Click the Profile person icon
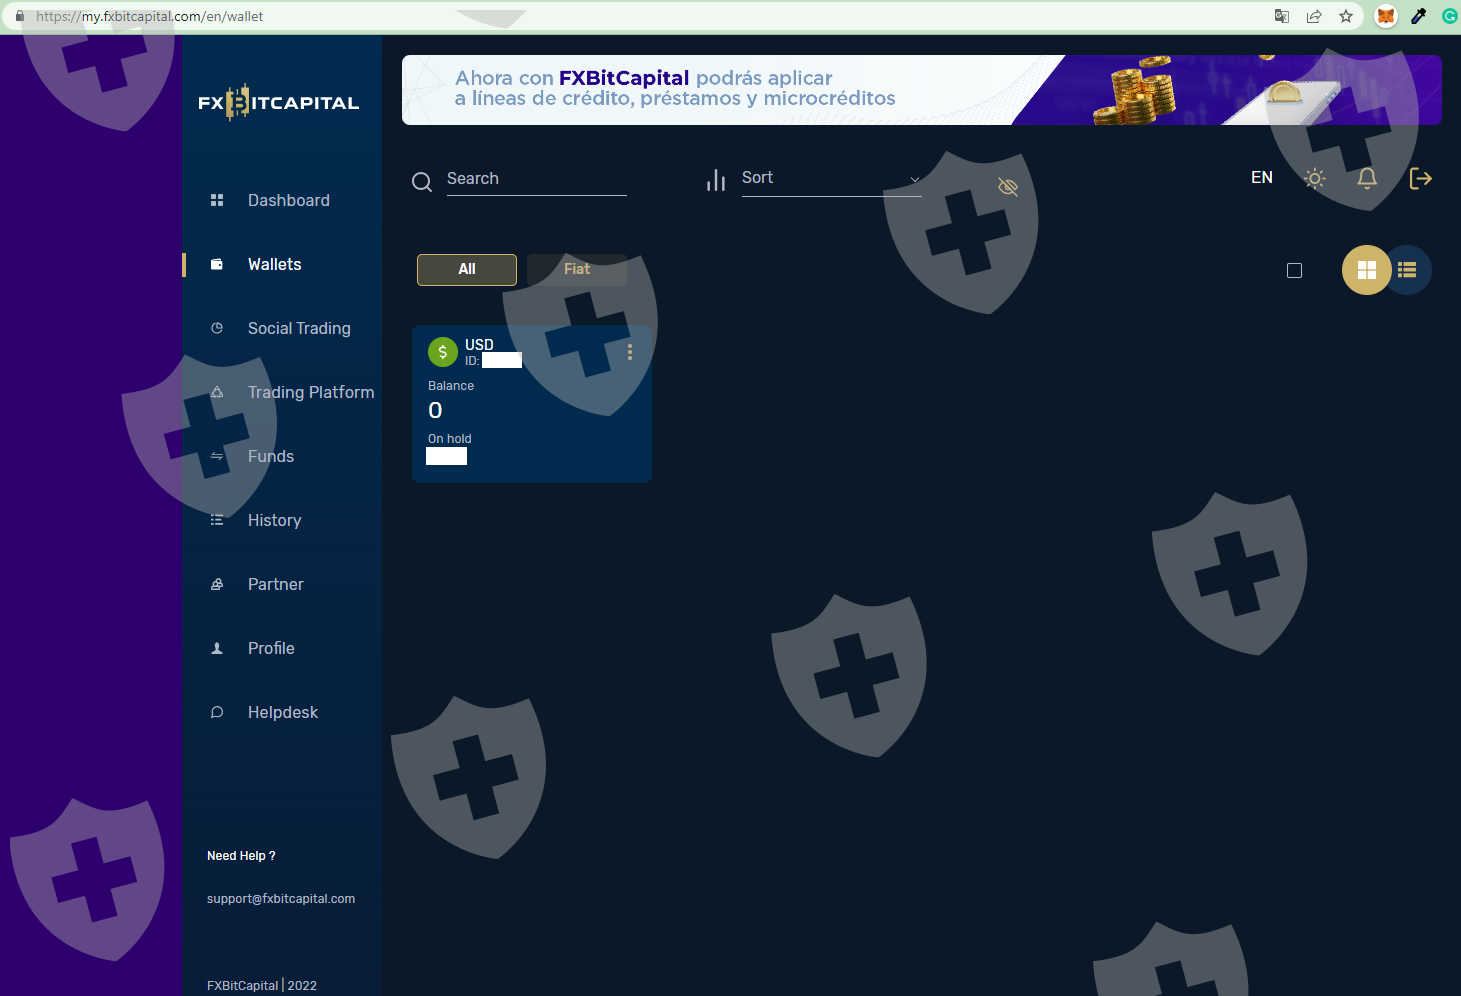The height and width of the screenshot is (996, 1461). [x=217, y=648]
